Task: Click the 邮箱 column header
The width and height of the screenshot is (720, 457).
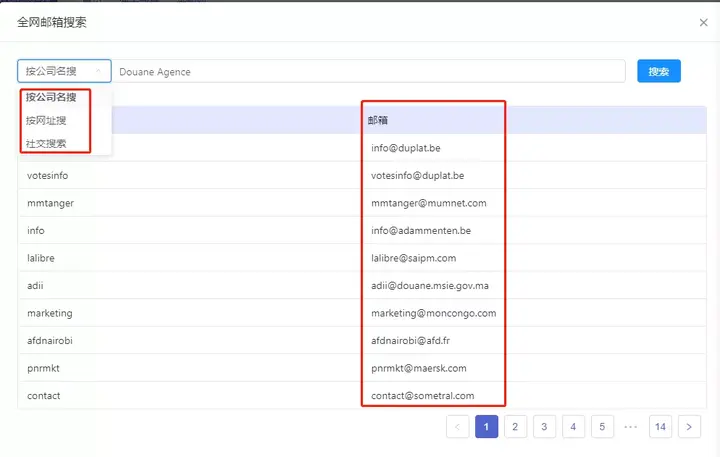Action: click(377, 120)
